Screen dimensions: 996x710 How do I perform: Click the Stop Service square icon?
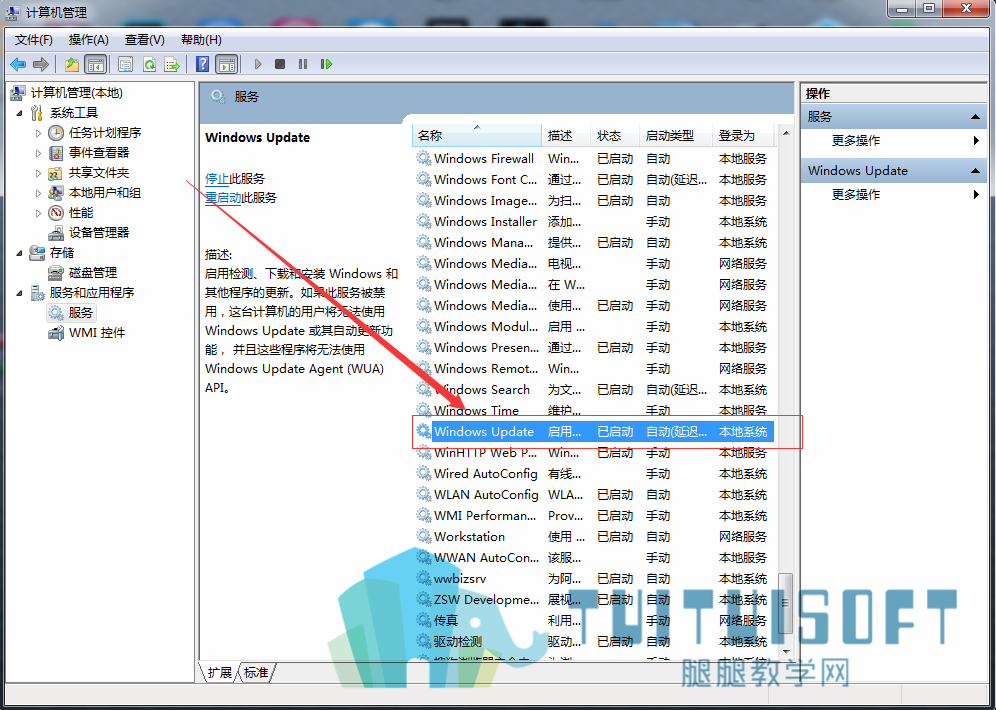pos(279,64)
